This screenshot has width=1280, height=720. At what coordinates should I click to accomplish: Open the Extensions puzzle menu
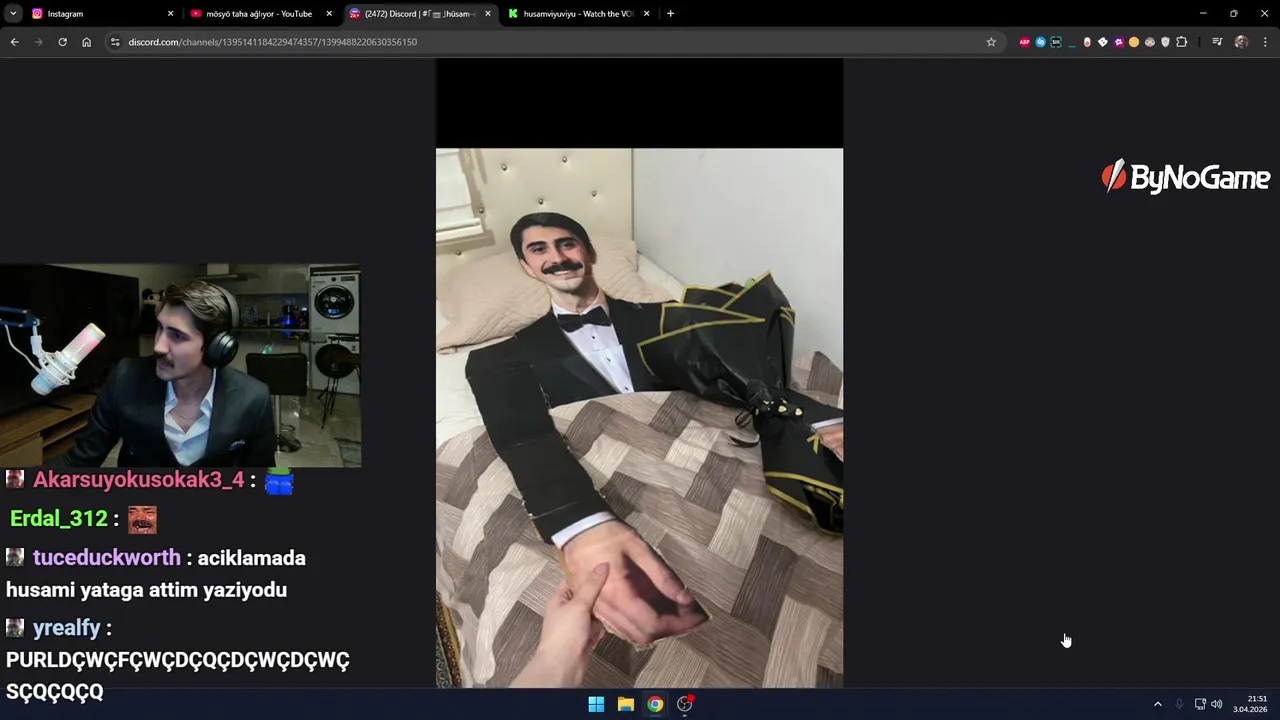tap(1181, 42)
